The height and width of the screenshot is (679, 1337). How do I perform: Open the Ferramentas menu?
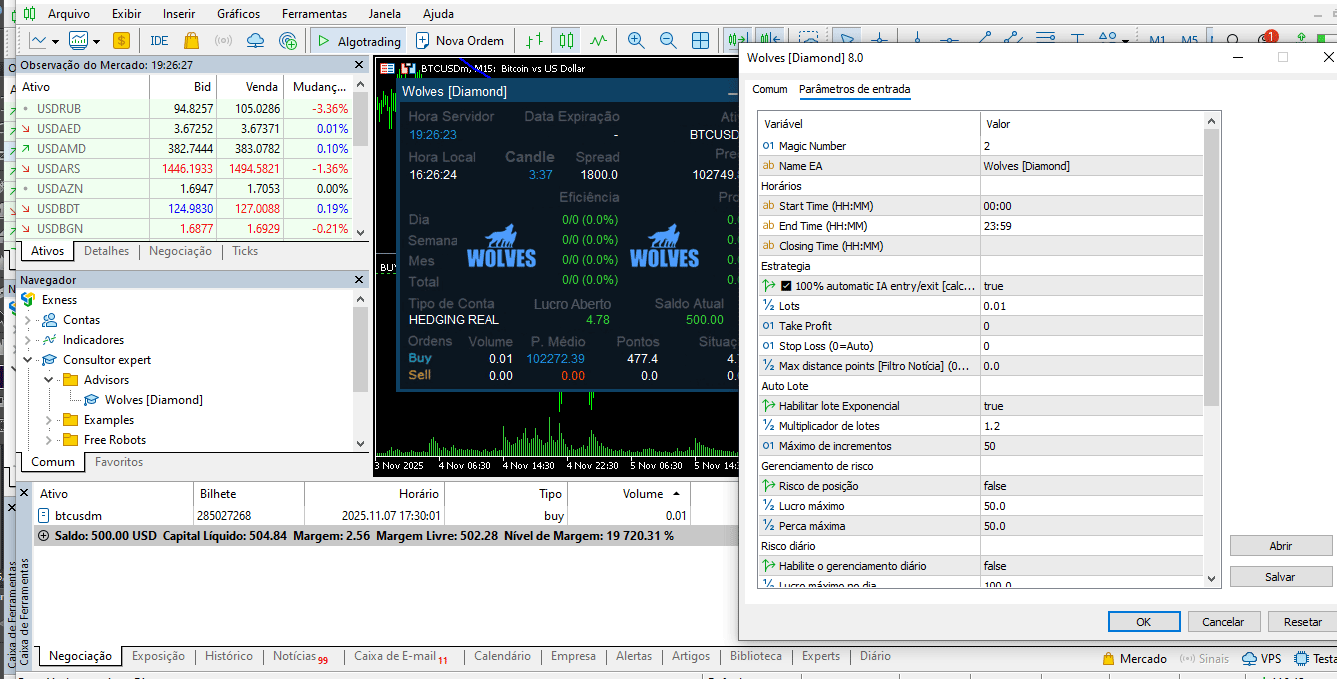coord(314,14)
